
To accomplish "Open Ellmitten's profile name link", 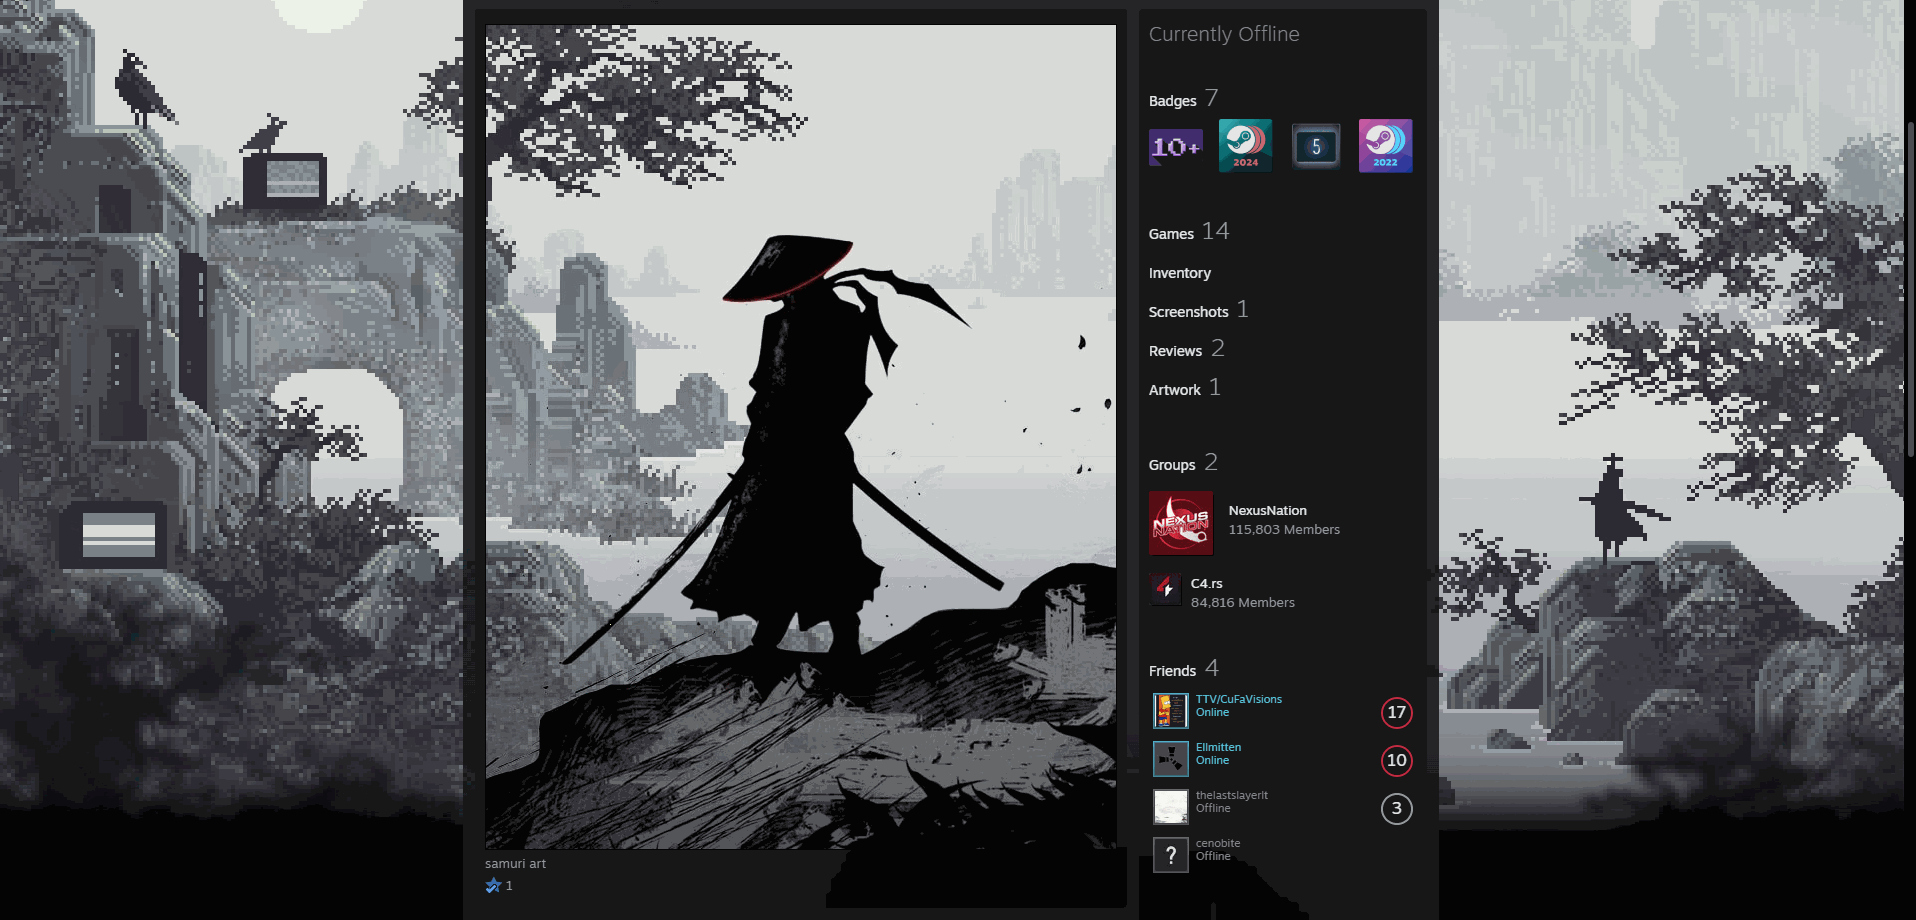I will coord(1219,747).
